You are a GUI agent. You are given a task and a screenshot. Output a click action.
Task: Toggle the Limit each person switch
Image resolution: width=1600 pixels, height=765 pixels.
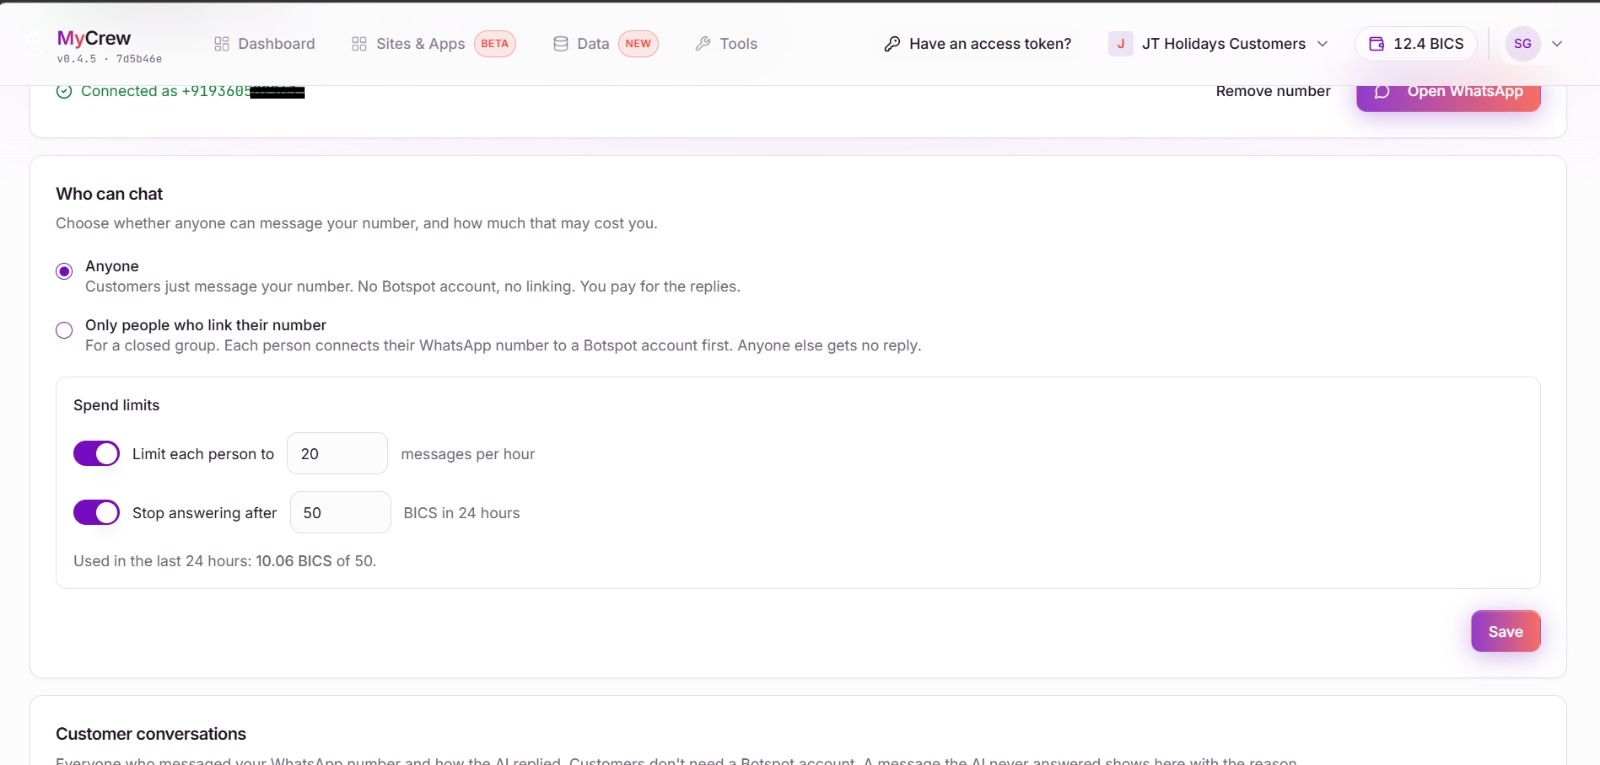click(96, 454)
